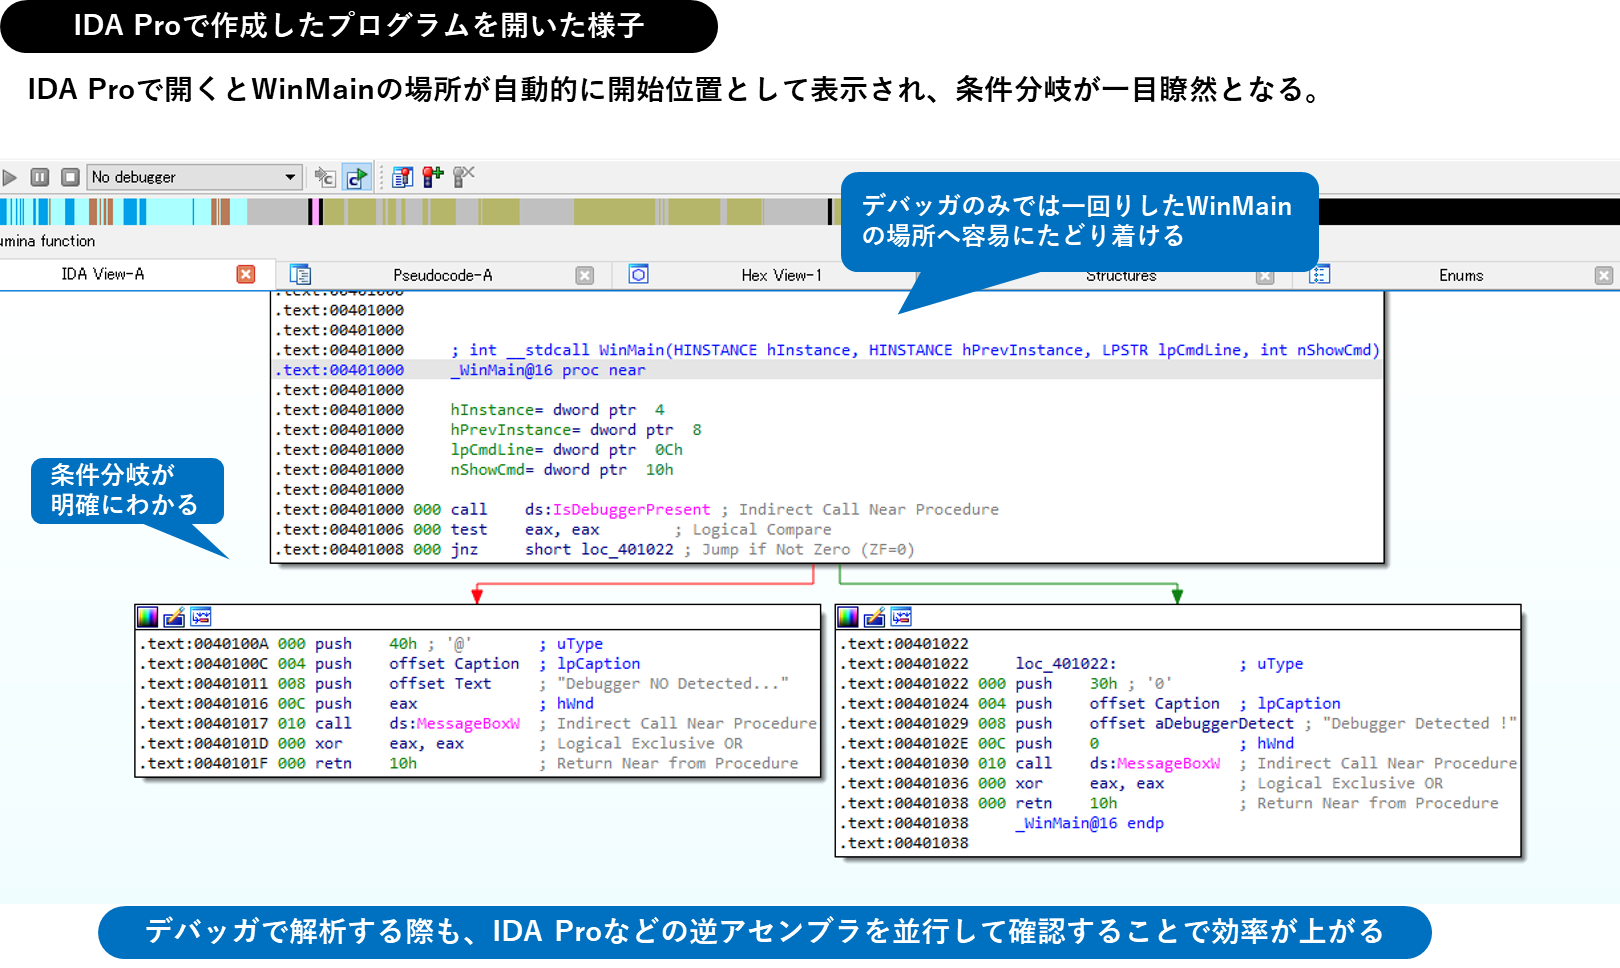Click the loc_401022: label in the right node
The image size is (1620, 968).
(x=1066, y=664)
